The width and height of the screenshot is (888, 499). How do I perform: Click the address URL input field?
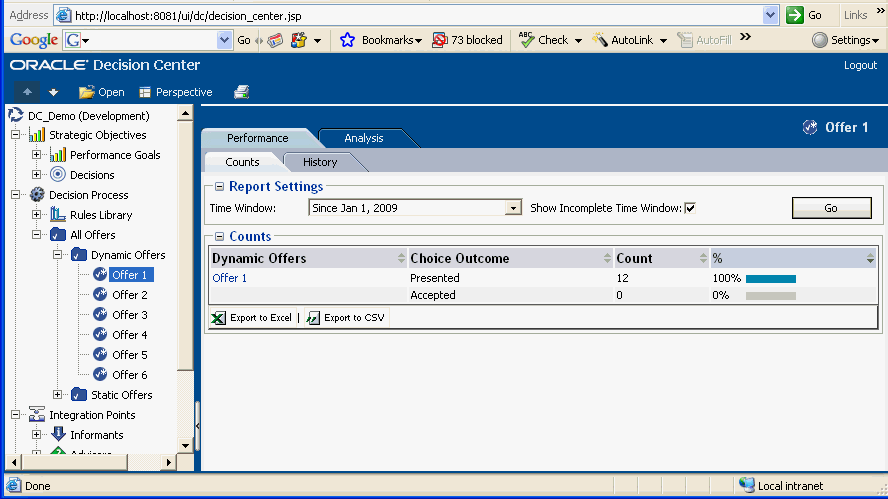[417, 16]
